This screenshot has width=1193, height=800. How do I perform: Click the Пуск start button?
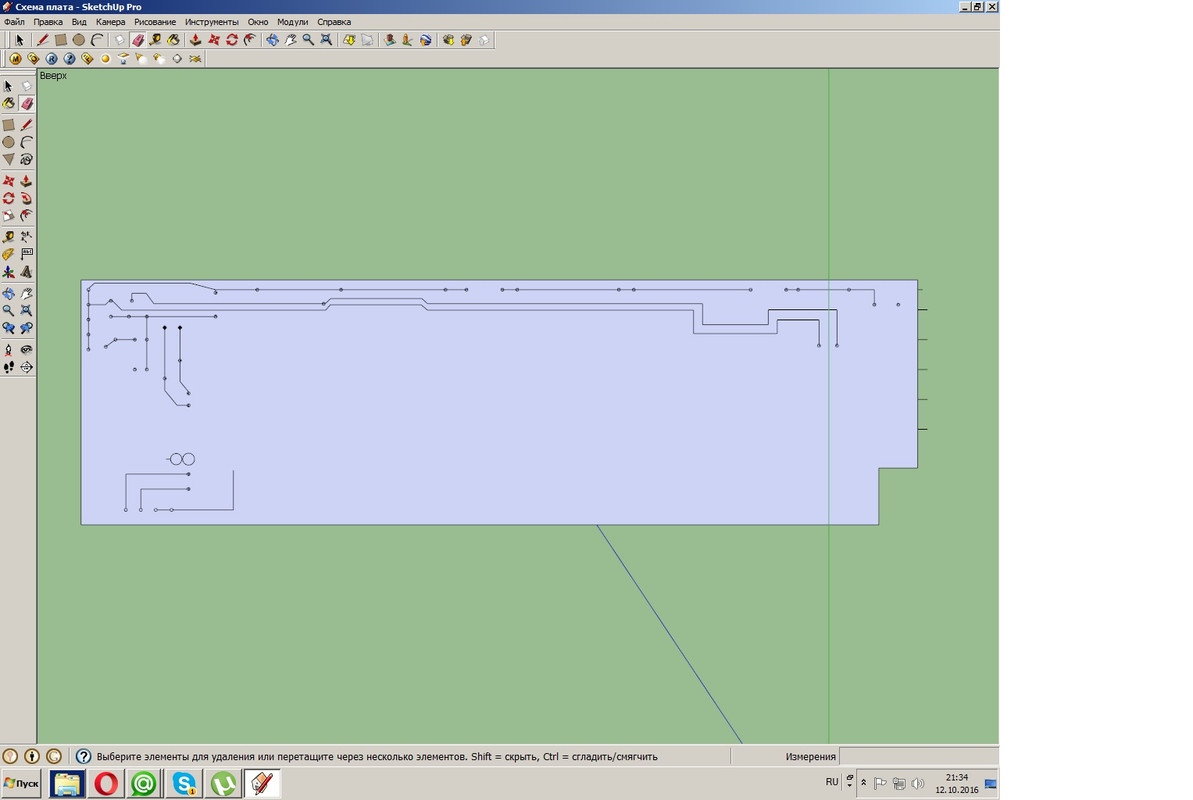click(x=21, y=783)
